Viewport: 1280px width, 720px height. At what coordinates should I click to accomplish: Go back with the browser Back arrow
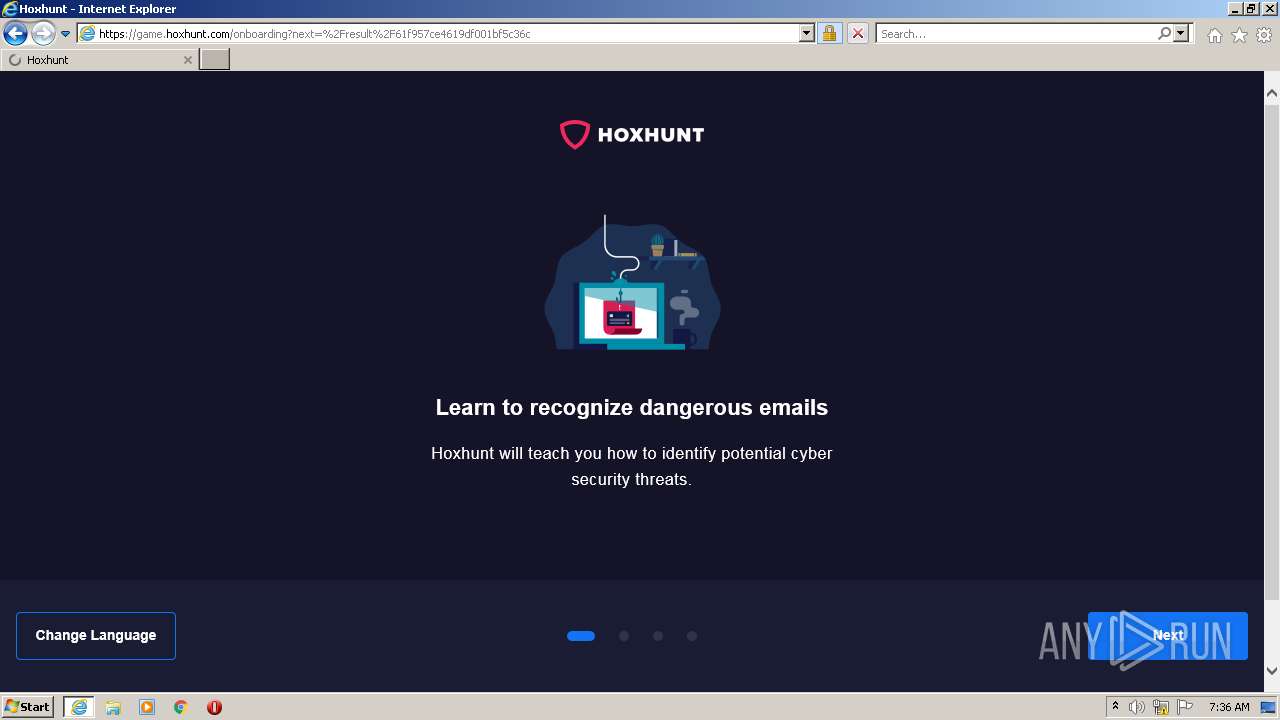pyautogui.click(x=15, y=34)
